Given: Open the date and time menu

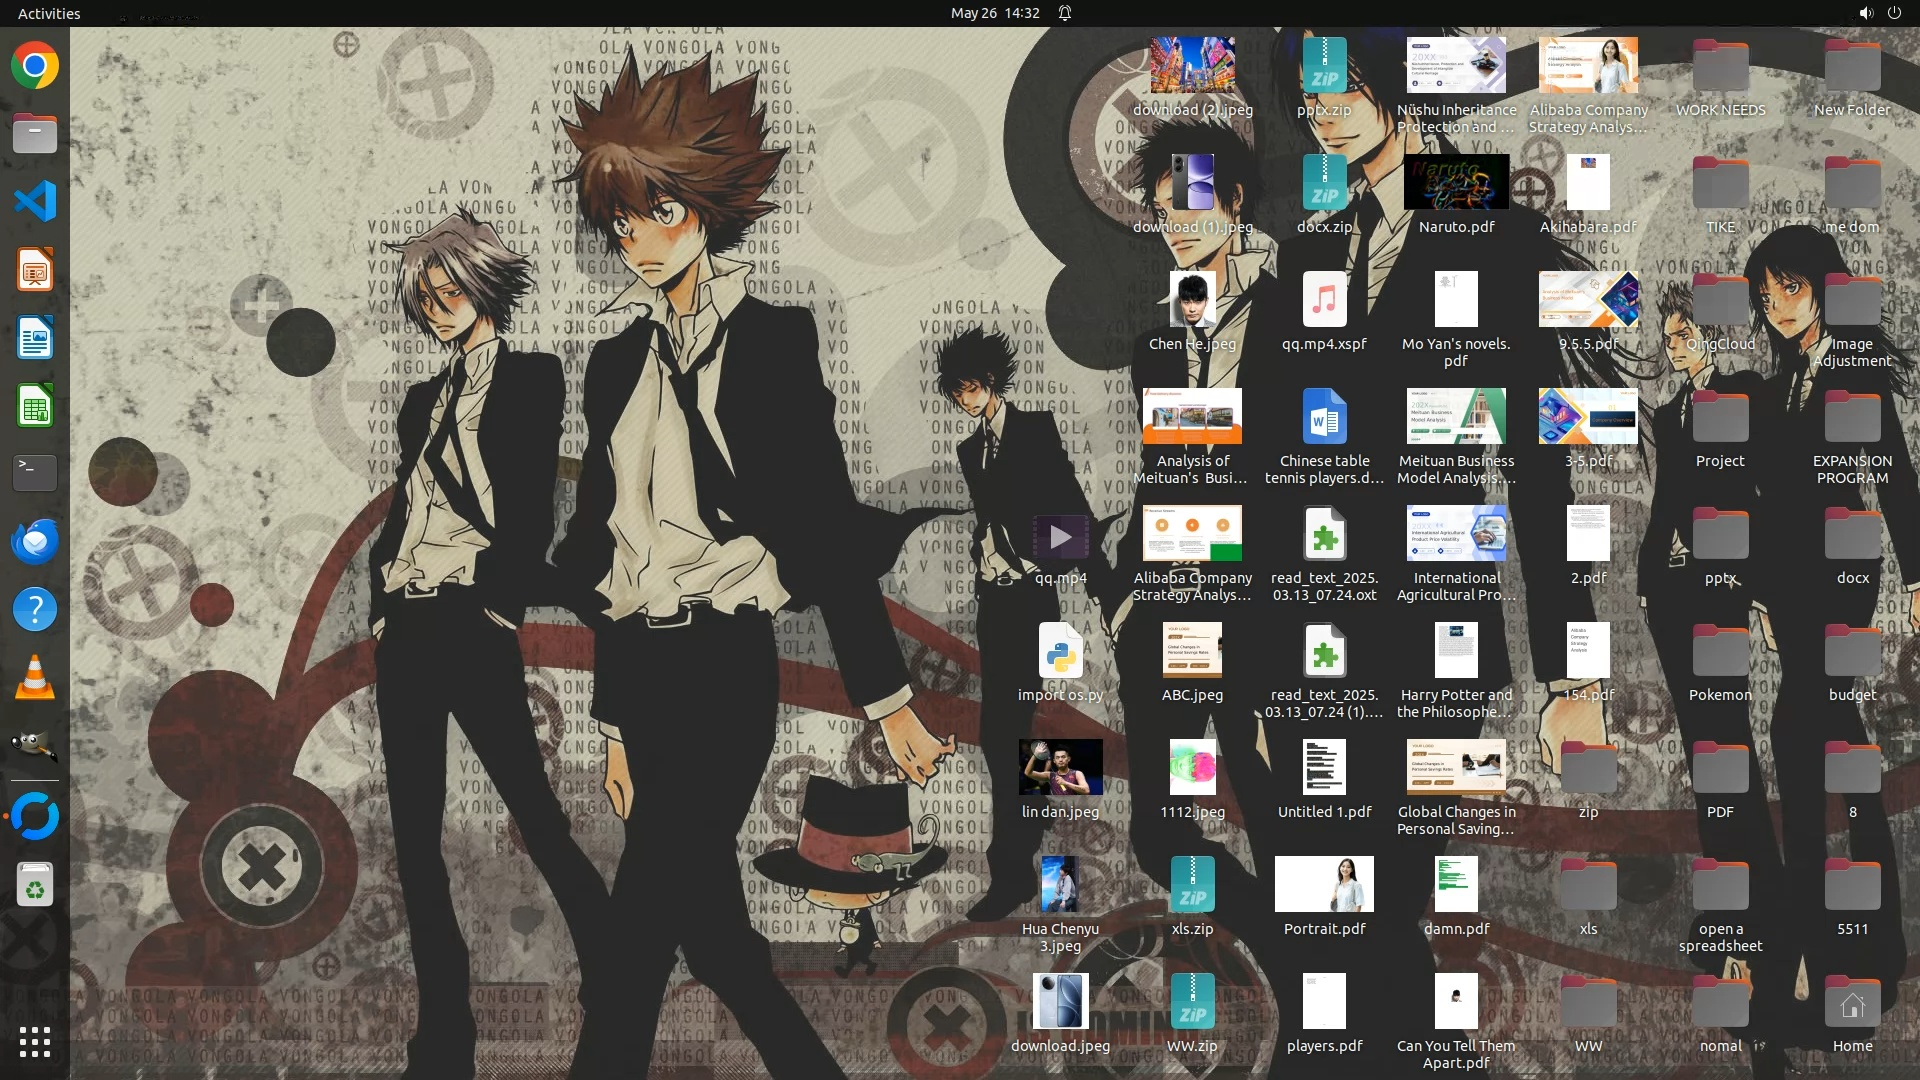Looking at the screenshot, I should click(x=995, y=13).
